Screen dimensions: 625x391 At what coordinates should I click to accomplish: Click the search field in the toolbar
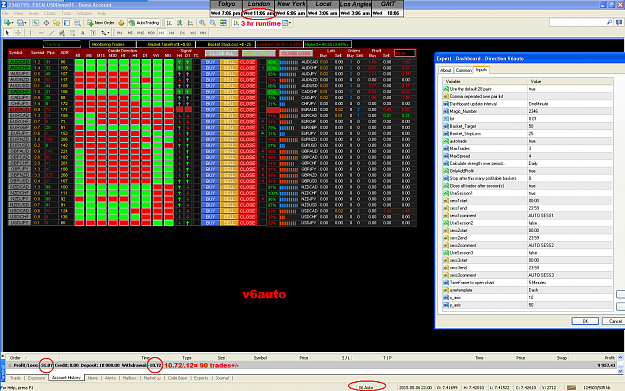pos(581,23)
